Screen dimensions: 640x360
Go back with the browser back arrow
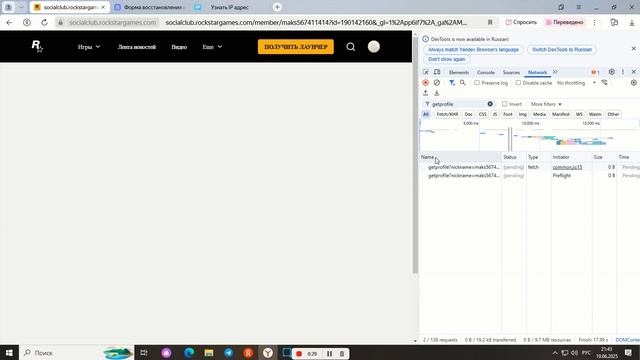tap(9, 22)
